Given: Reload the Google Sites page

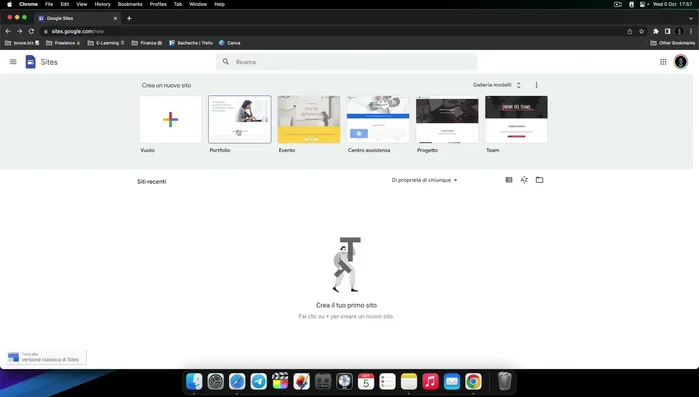Looking at the screenshot, I should [31, 31].
